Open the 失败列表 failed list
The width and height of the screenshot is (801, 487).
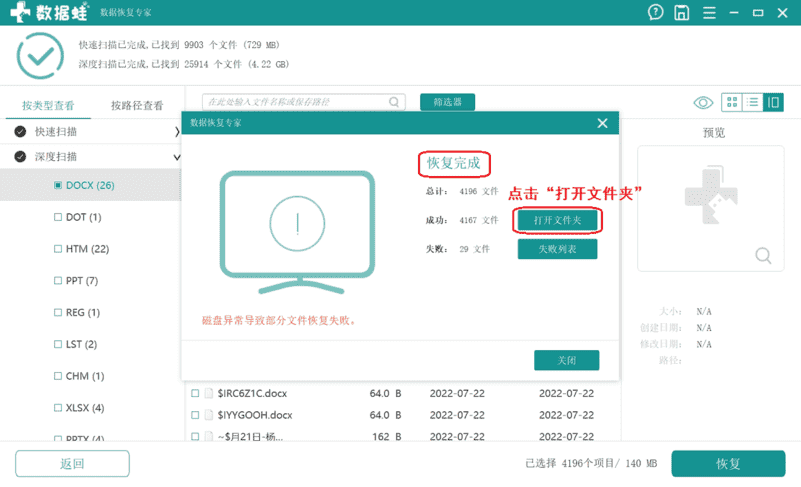tap(556, 249)
